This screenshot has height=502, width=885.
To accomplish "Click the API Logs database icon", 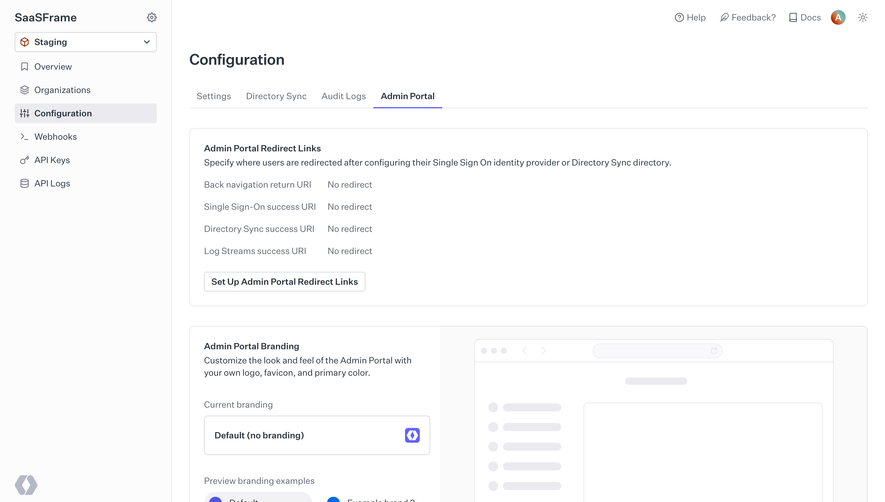I will [24, 184].
